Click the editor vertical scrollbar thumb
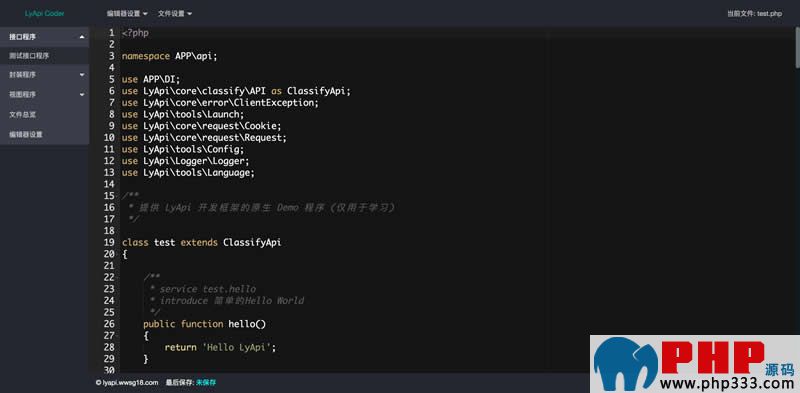 coord(797,47)
